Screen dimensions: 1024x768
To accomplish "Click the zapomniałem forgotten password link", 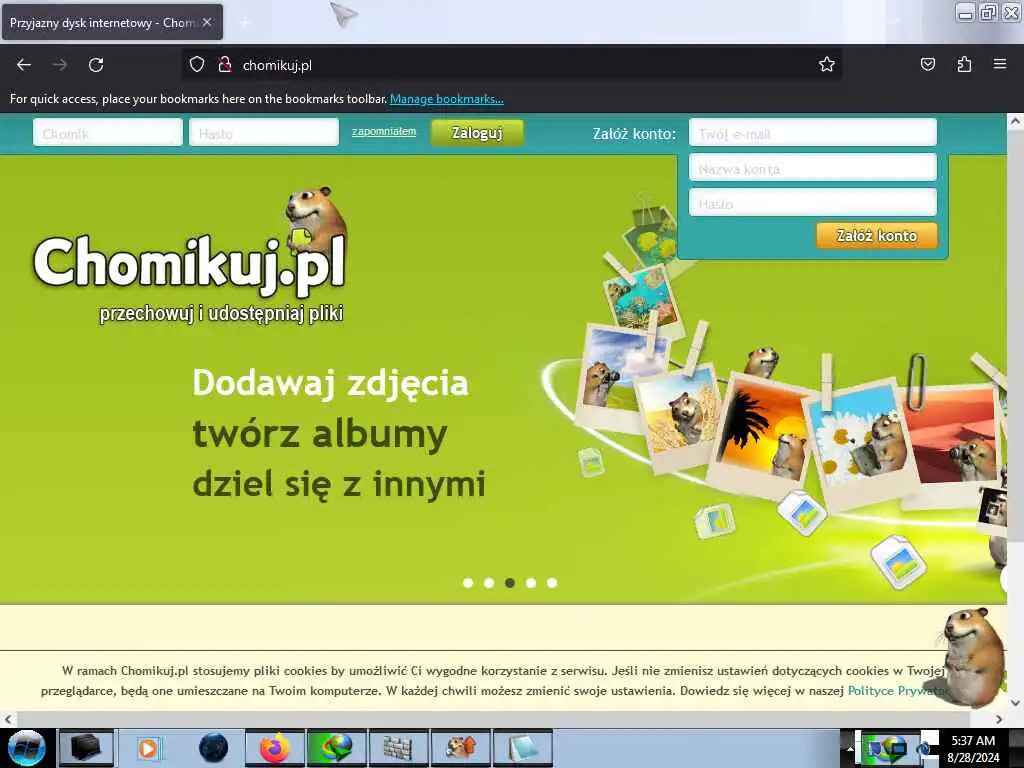I will click(384, 132).
